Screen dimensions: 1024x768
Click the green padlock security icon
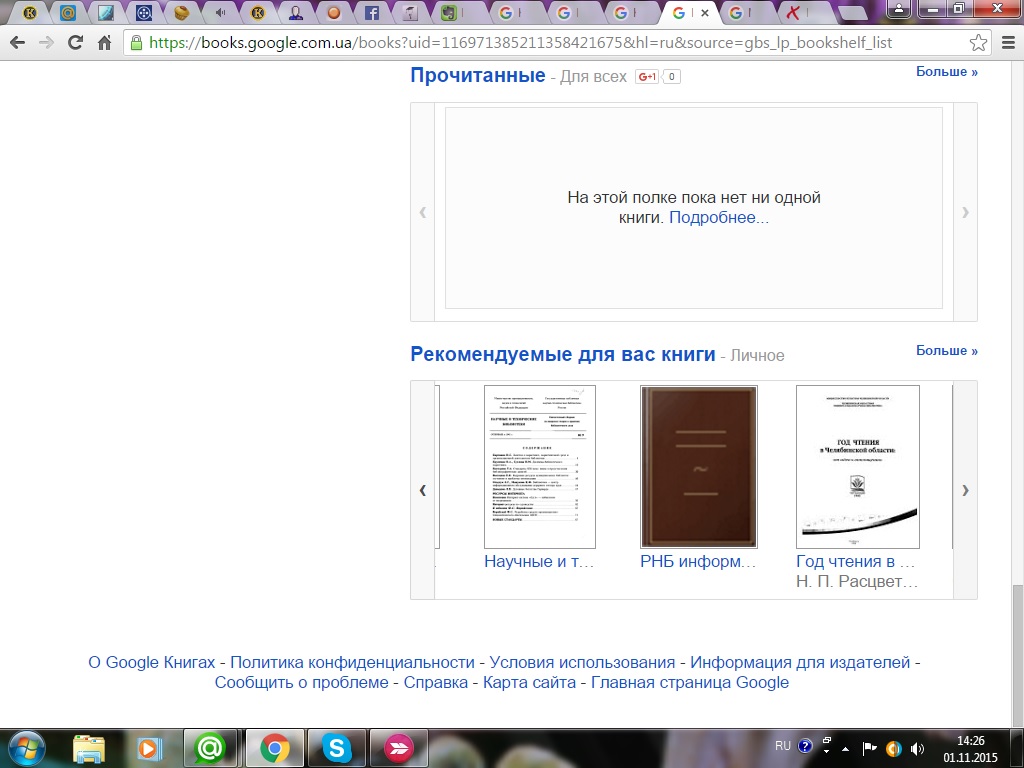[136, 43]
